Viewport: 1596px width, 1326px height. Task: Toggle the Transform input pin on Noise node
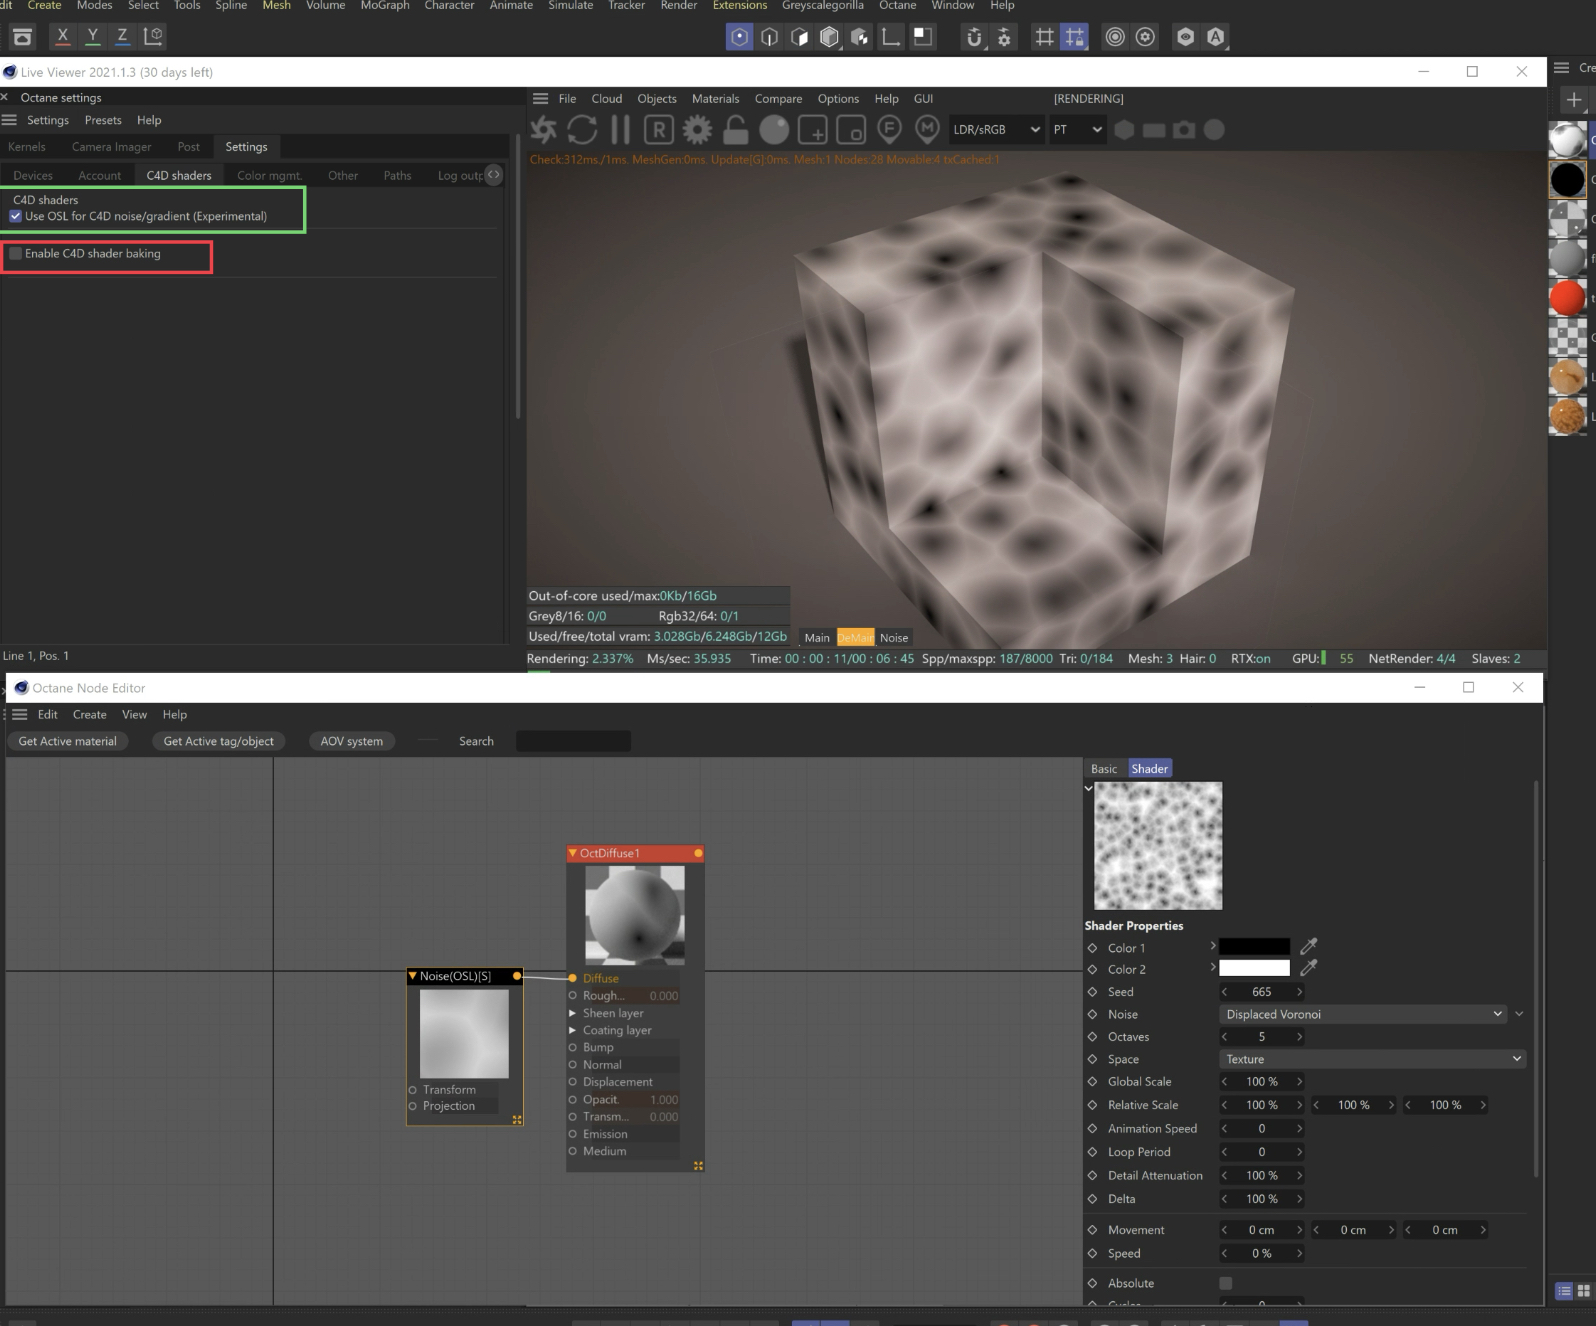tap(413, 1090)
